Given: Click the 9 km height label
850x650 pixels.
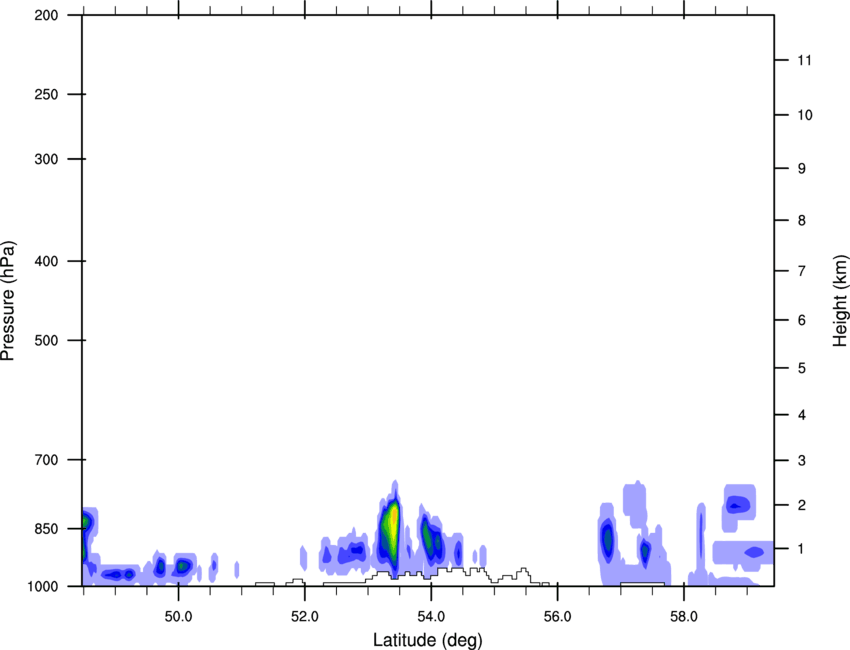Looking at the screenshot, I should pos(802,169).
